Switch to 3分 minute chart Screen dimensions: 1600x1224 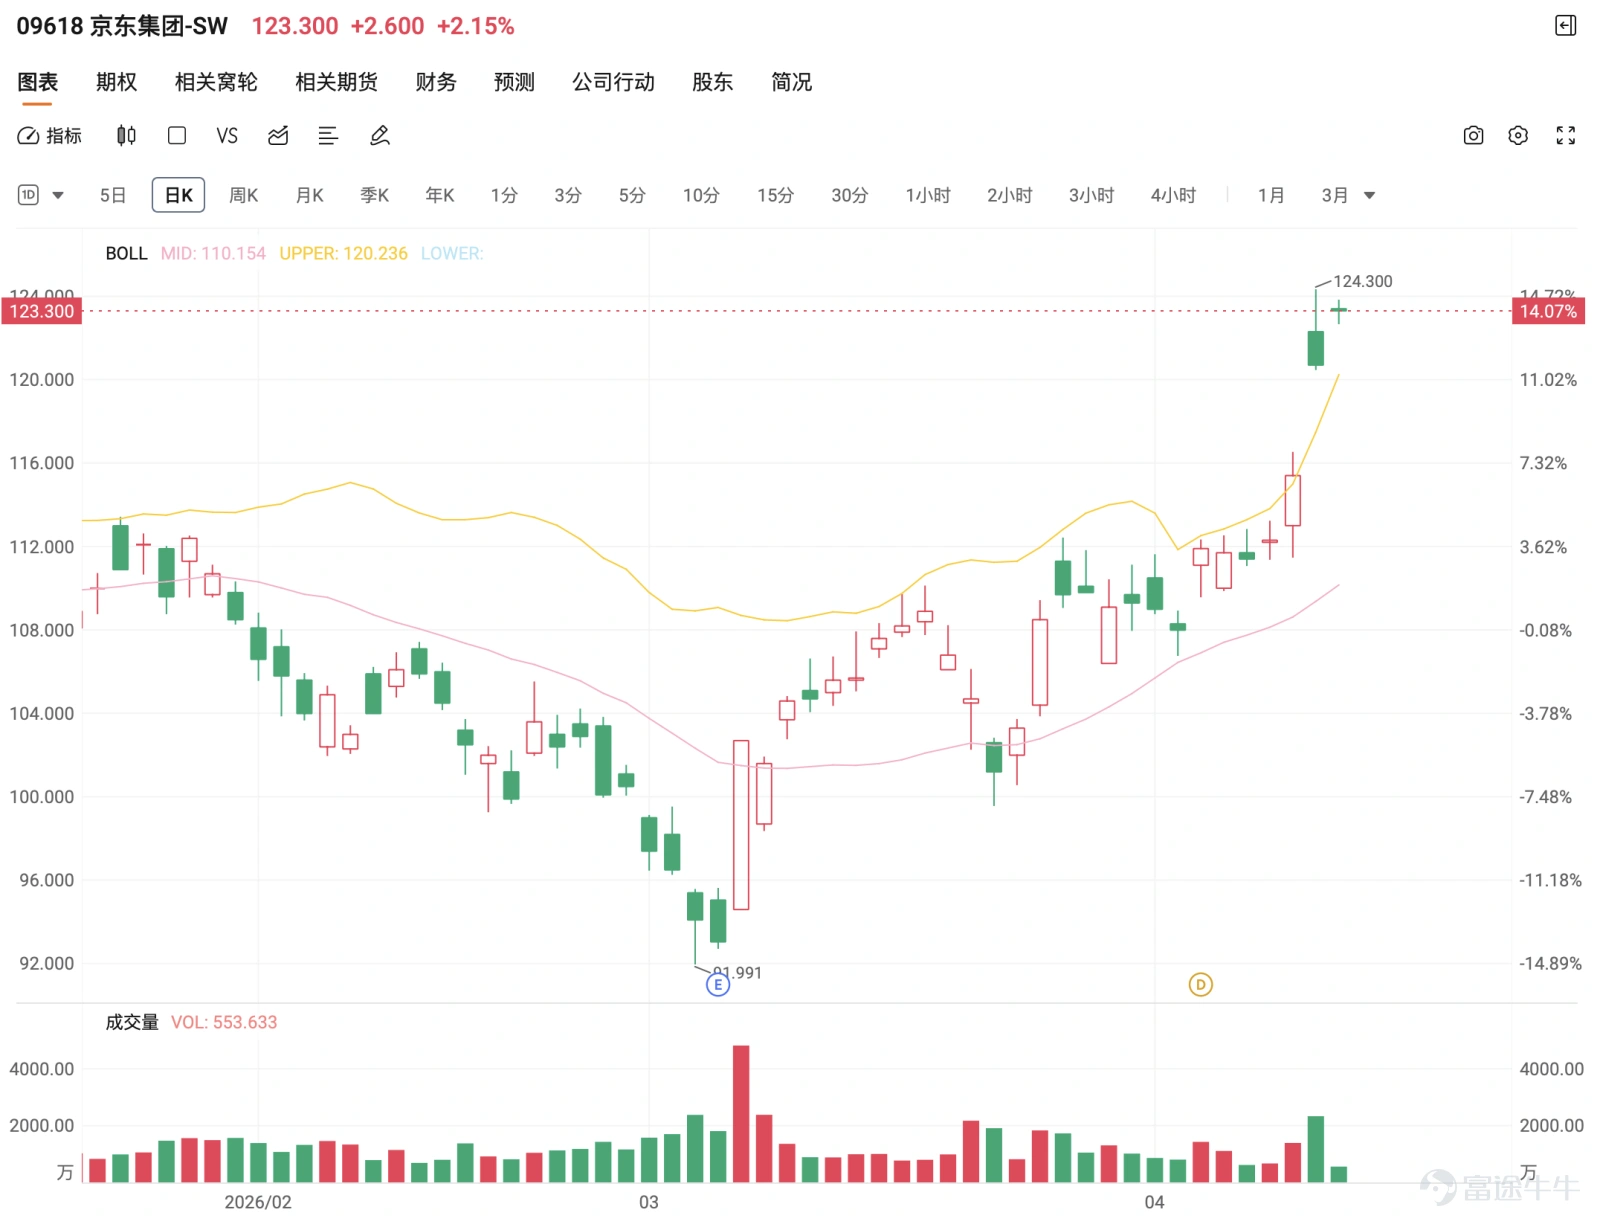point(568,195)
